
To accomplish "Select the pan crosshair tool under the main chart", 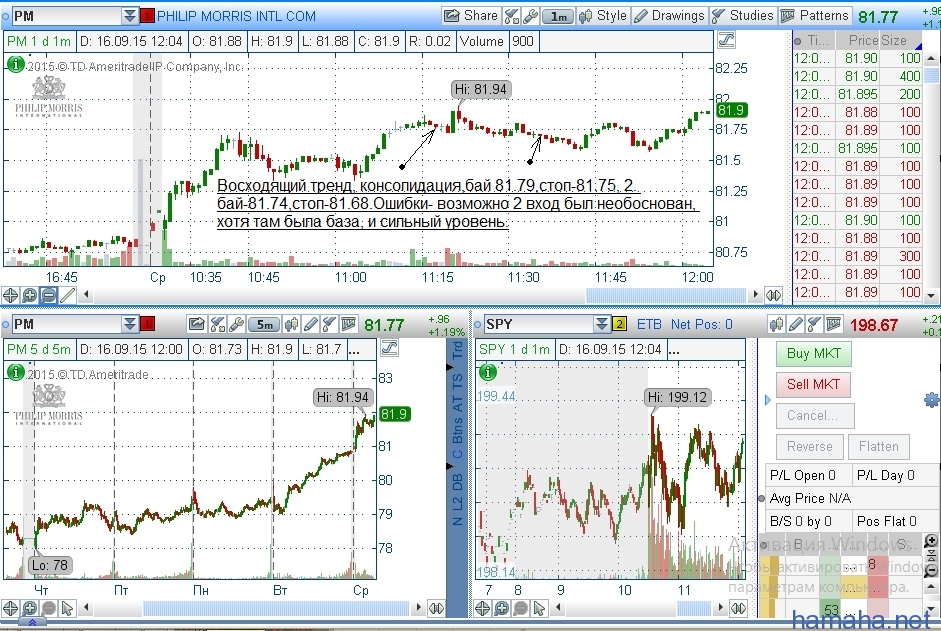I will point(10,295).
